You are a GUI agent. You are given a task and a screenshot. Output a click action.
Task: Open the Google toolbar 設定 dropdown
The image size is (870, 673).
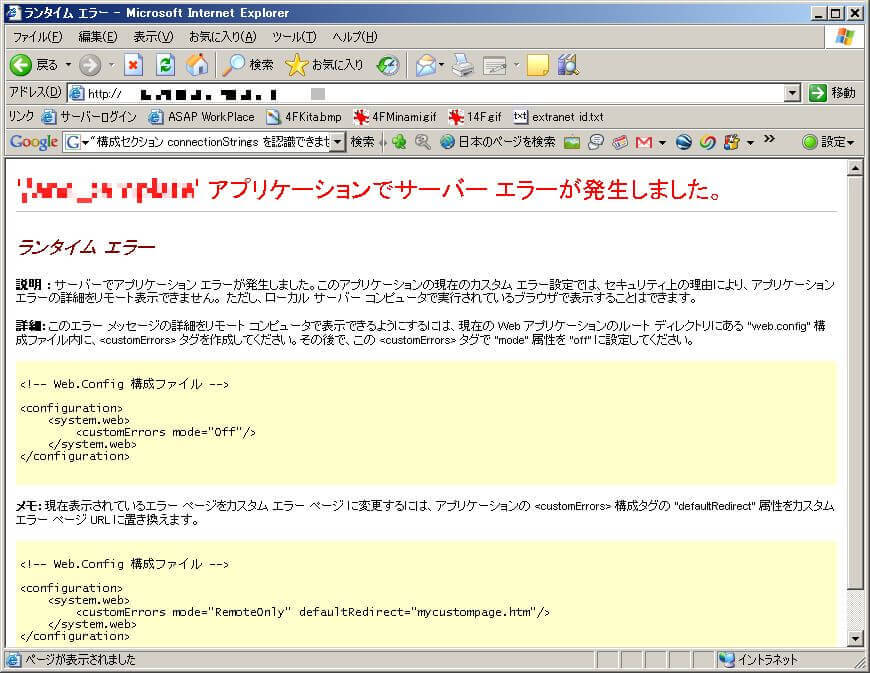pyautogui.click(x=829, y=142)
